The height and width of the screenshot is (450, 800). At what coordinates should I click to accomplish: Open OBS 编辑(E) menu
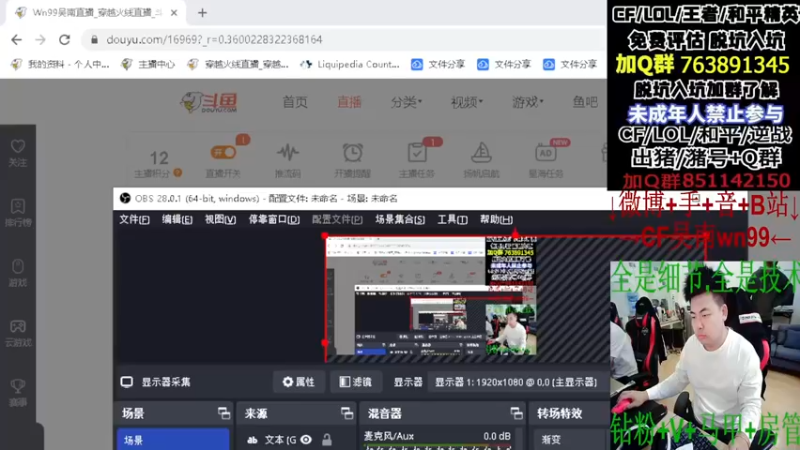pyautogui.click(x=177, y=219)
